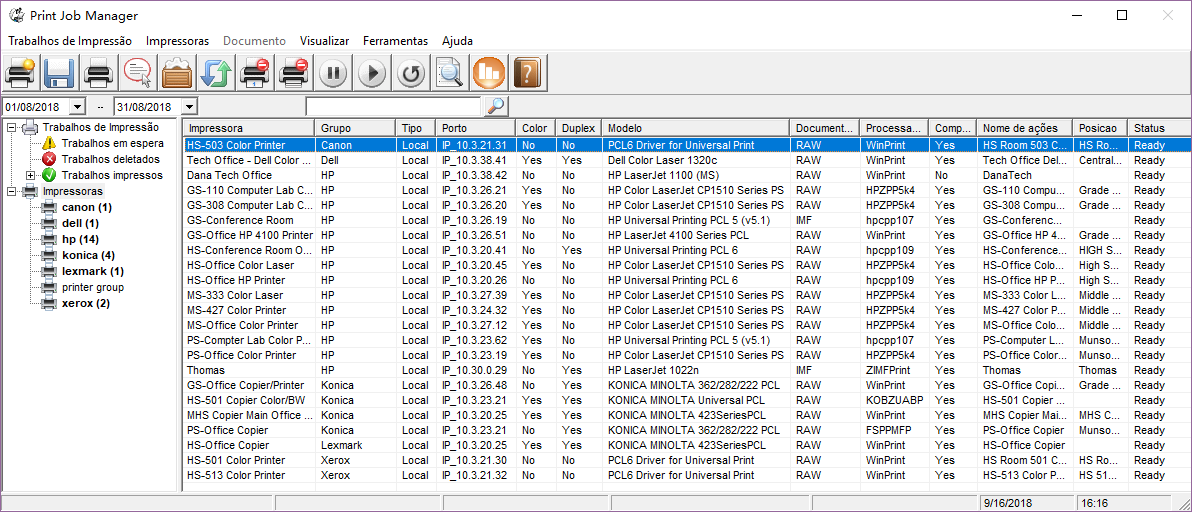
Task: Open document preview magnifier icon
Action: (450, 73)
